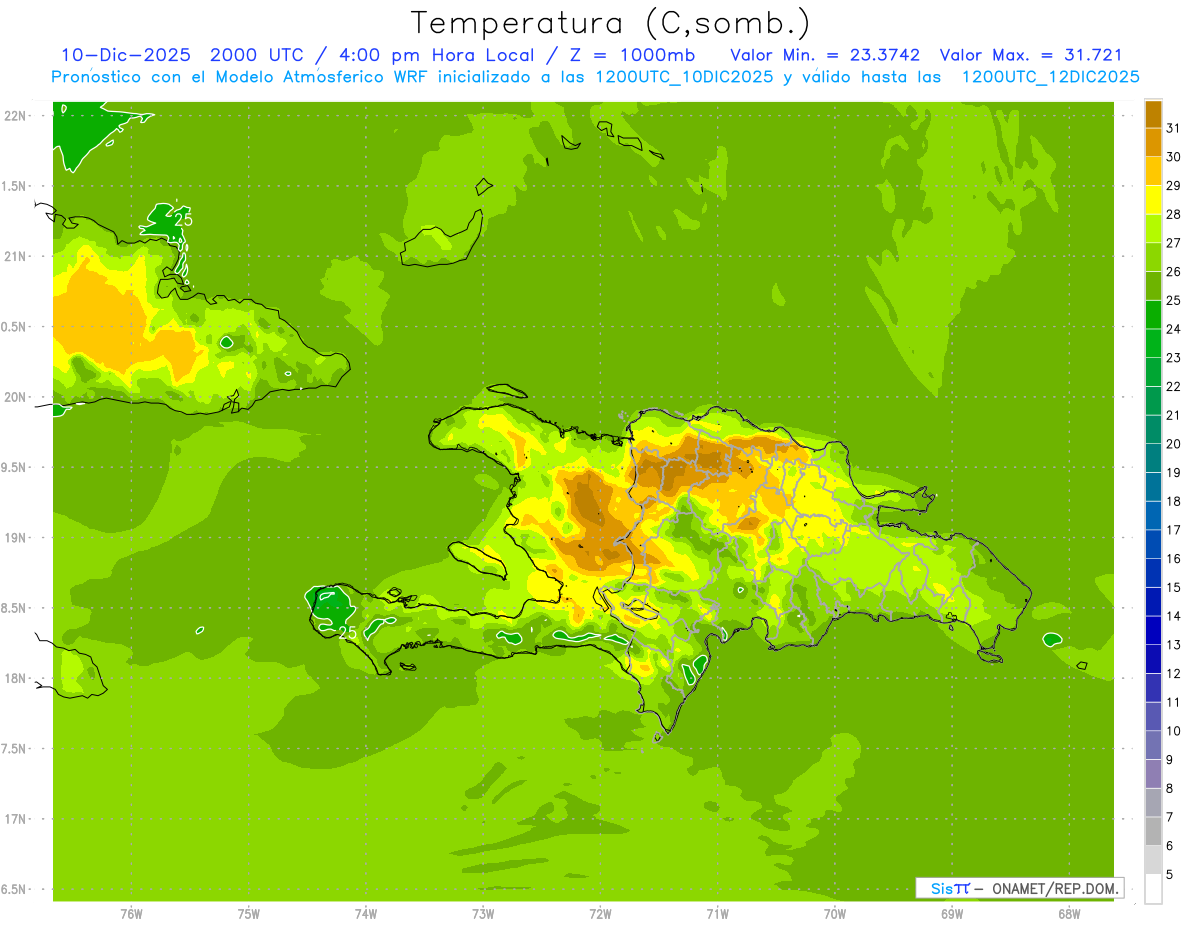Click the '16' value on the color legend
Viewport: 1200px width, 927px height.
pos(1174,558)
